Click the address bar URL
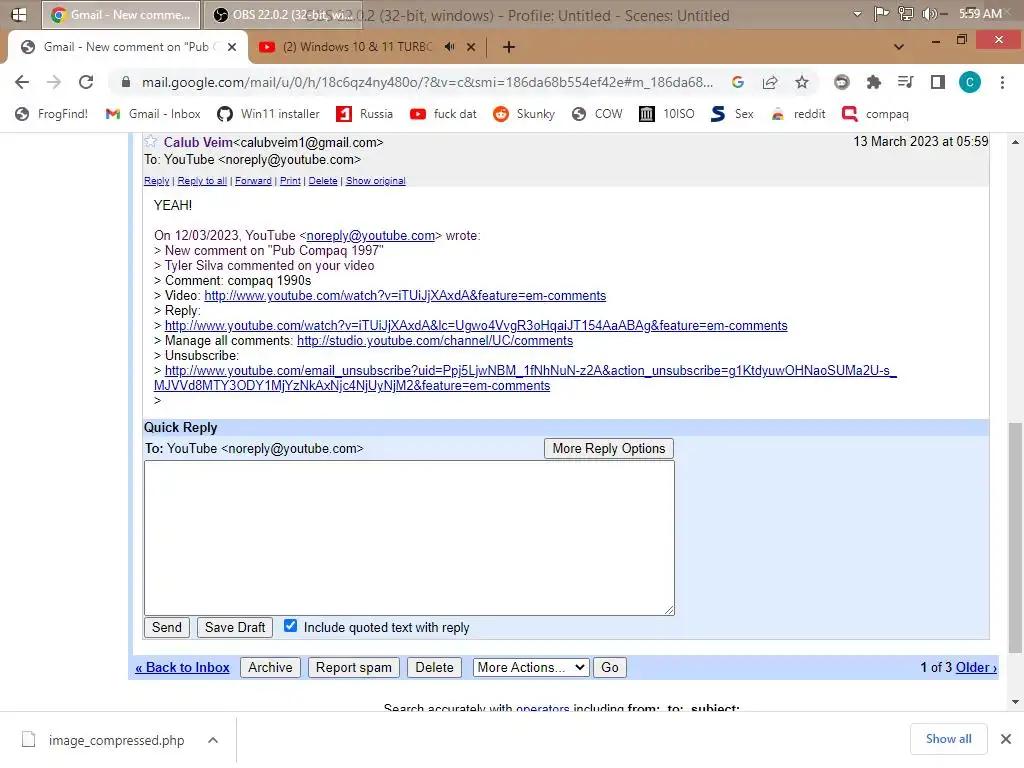 coord(427,82)
